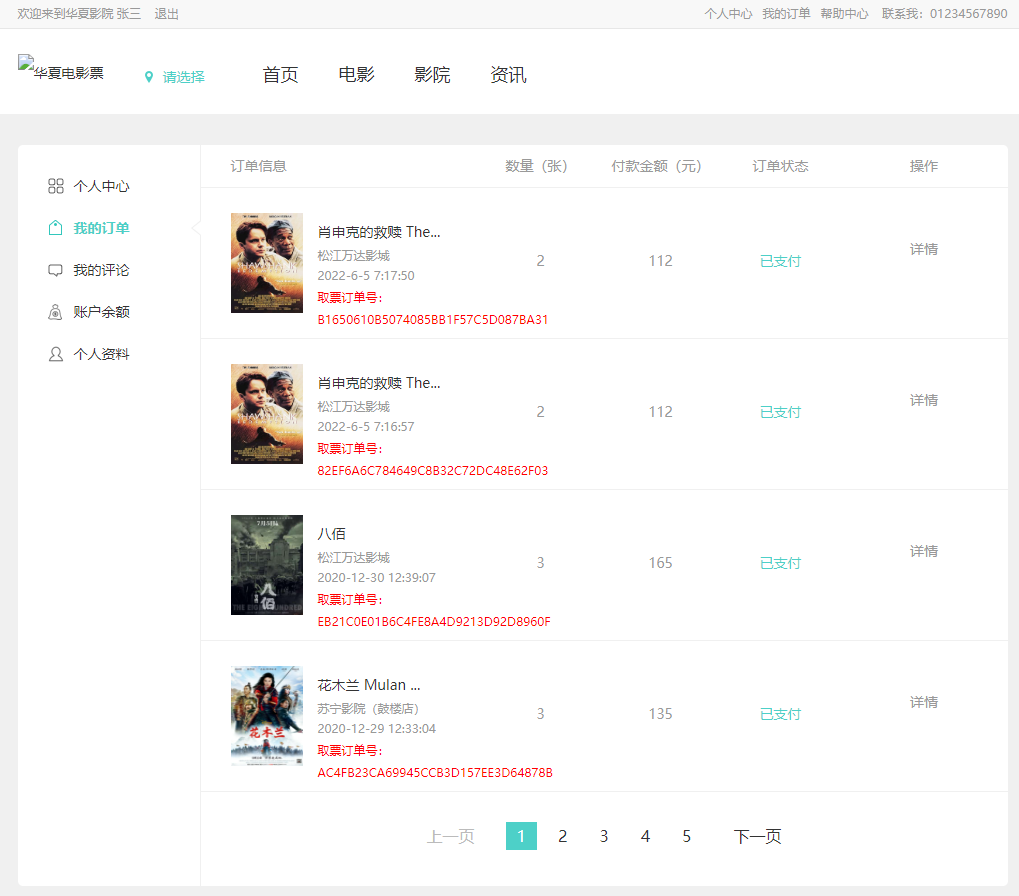
Task: Open the 请选择 city selector
Action: [184, 77]
